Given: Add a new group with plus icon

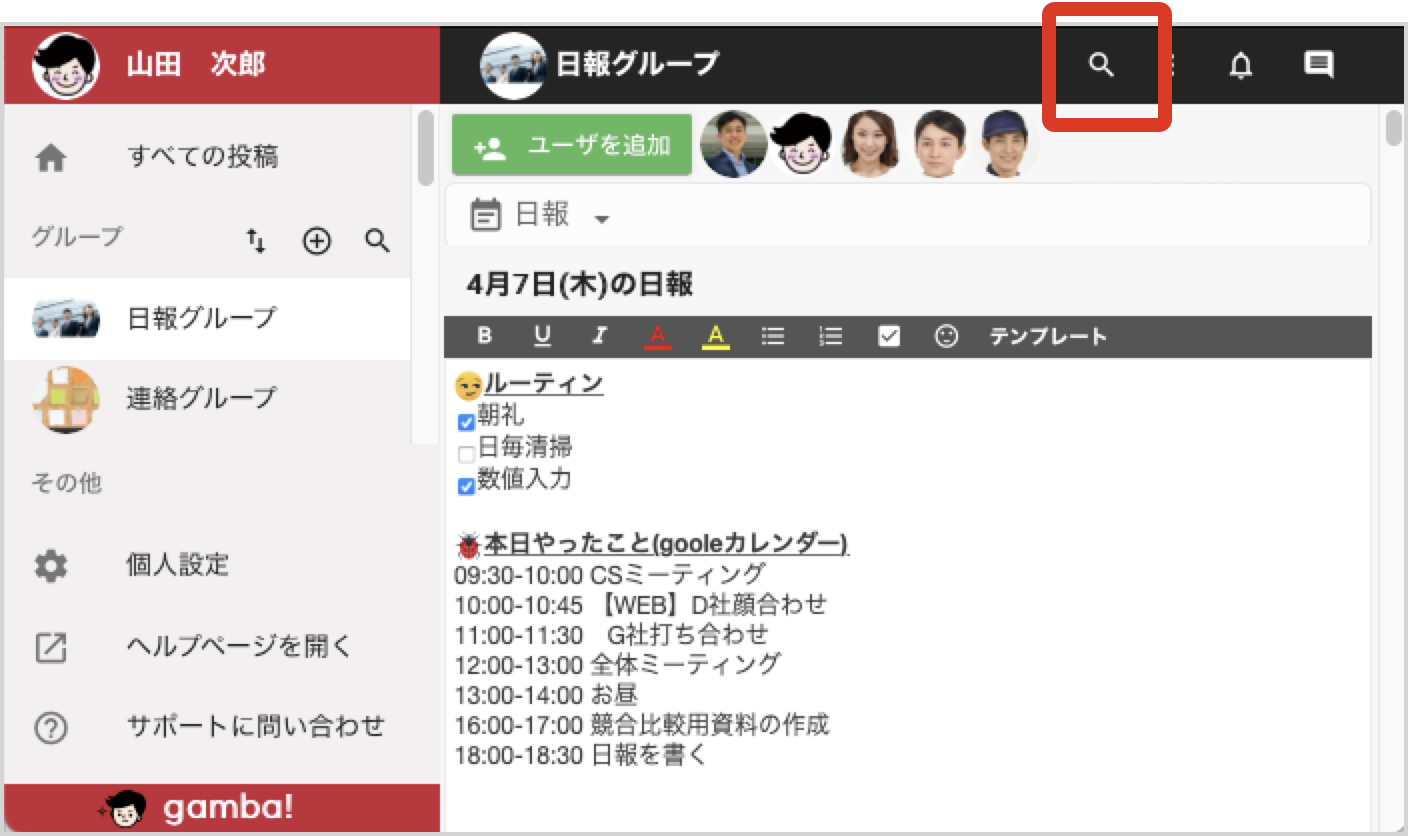Looking at the screenshot, I should click(317, 240).
